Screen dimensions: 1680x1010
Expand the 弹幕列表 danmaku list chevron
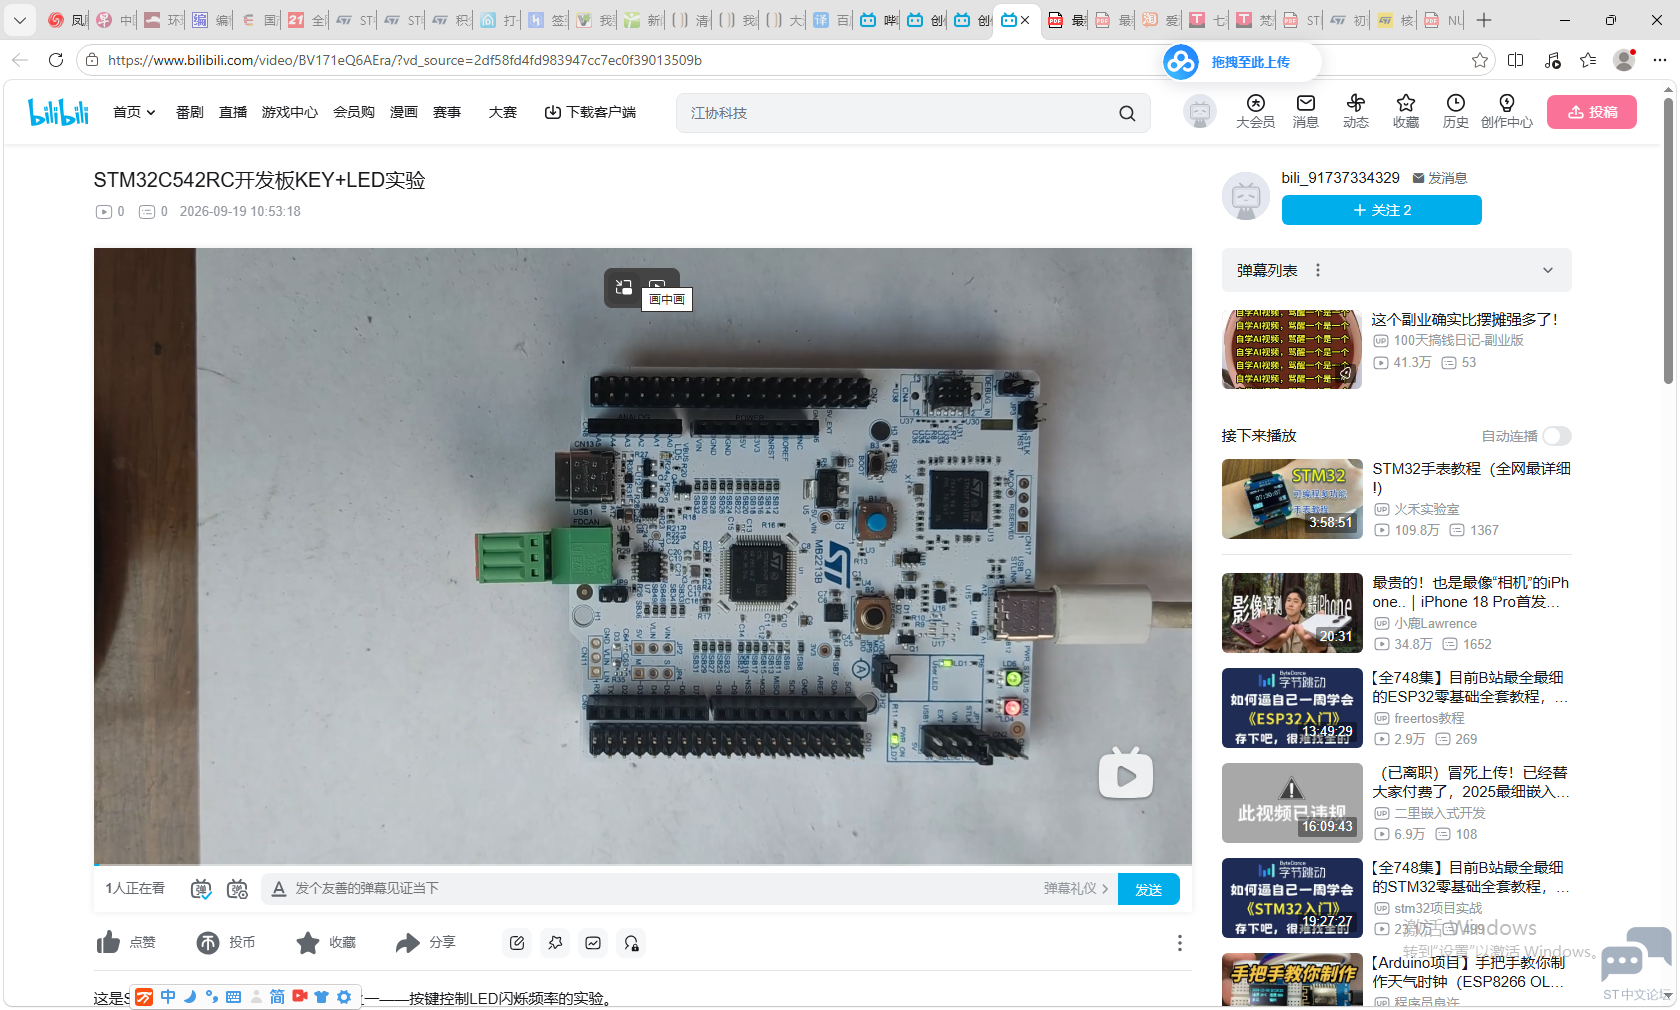(1548, 270)
